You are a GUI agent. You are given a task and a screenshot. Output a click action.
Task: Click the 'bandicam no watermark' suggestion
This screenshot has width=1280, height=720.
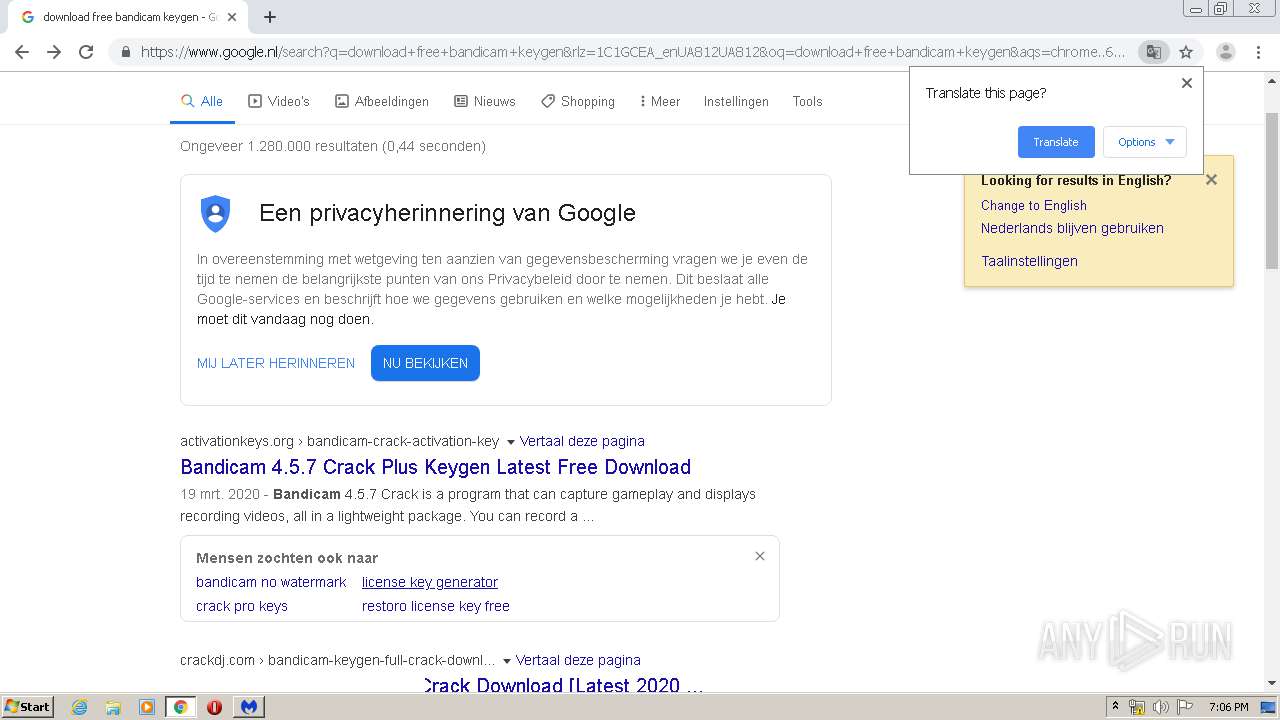(x=271, y=582)
